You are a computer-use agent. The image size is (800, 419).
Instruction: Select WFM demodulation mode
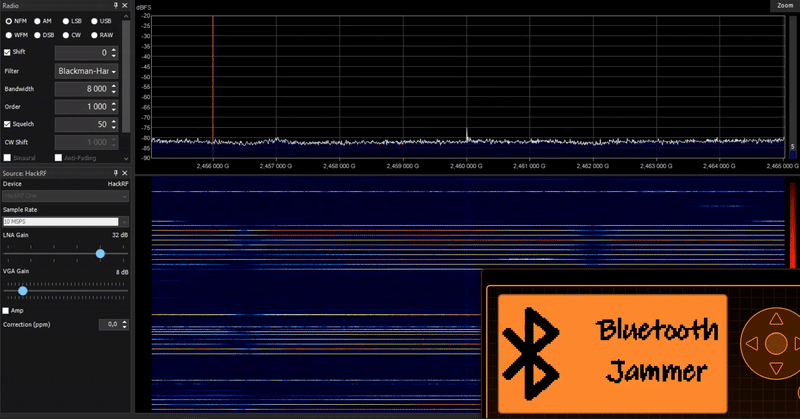pyautogui.click(x=9, y=35)
